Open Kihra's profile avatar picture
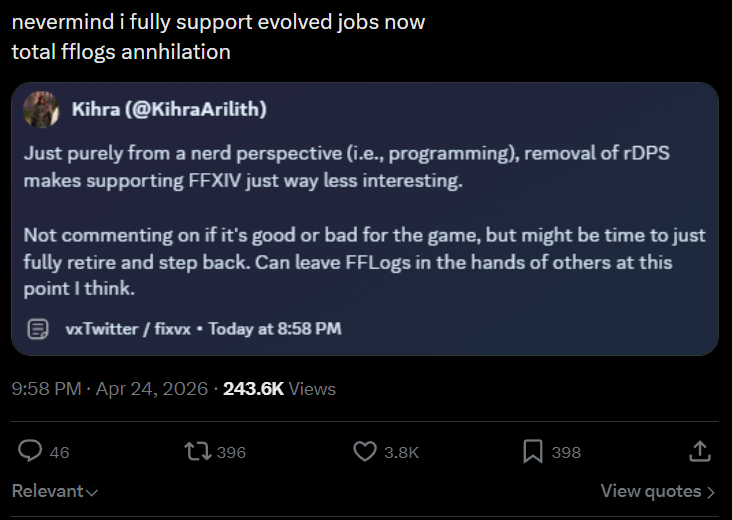The image size is (732, 520). click(x=41, y=109)
